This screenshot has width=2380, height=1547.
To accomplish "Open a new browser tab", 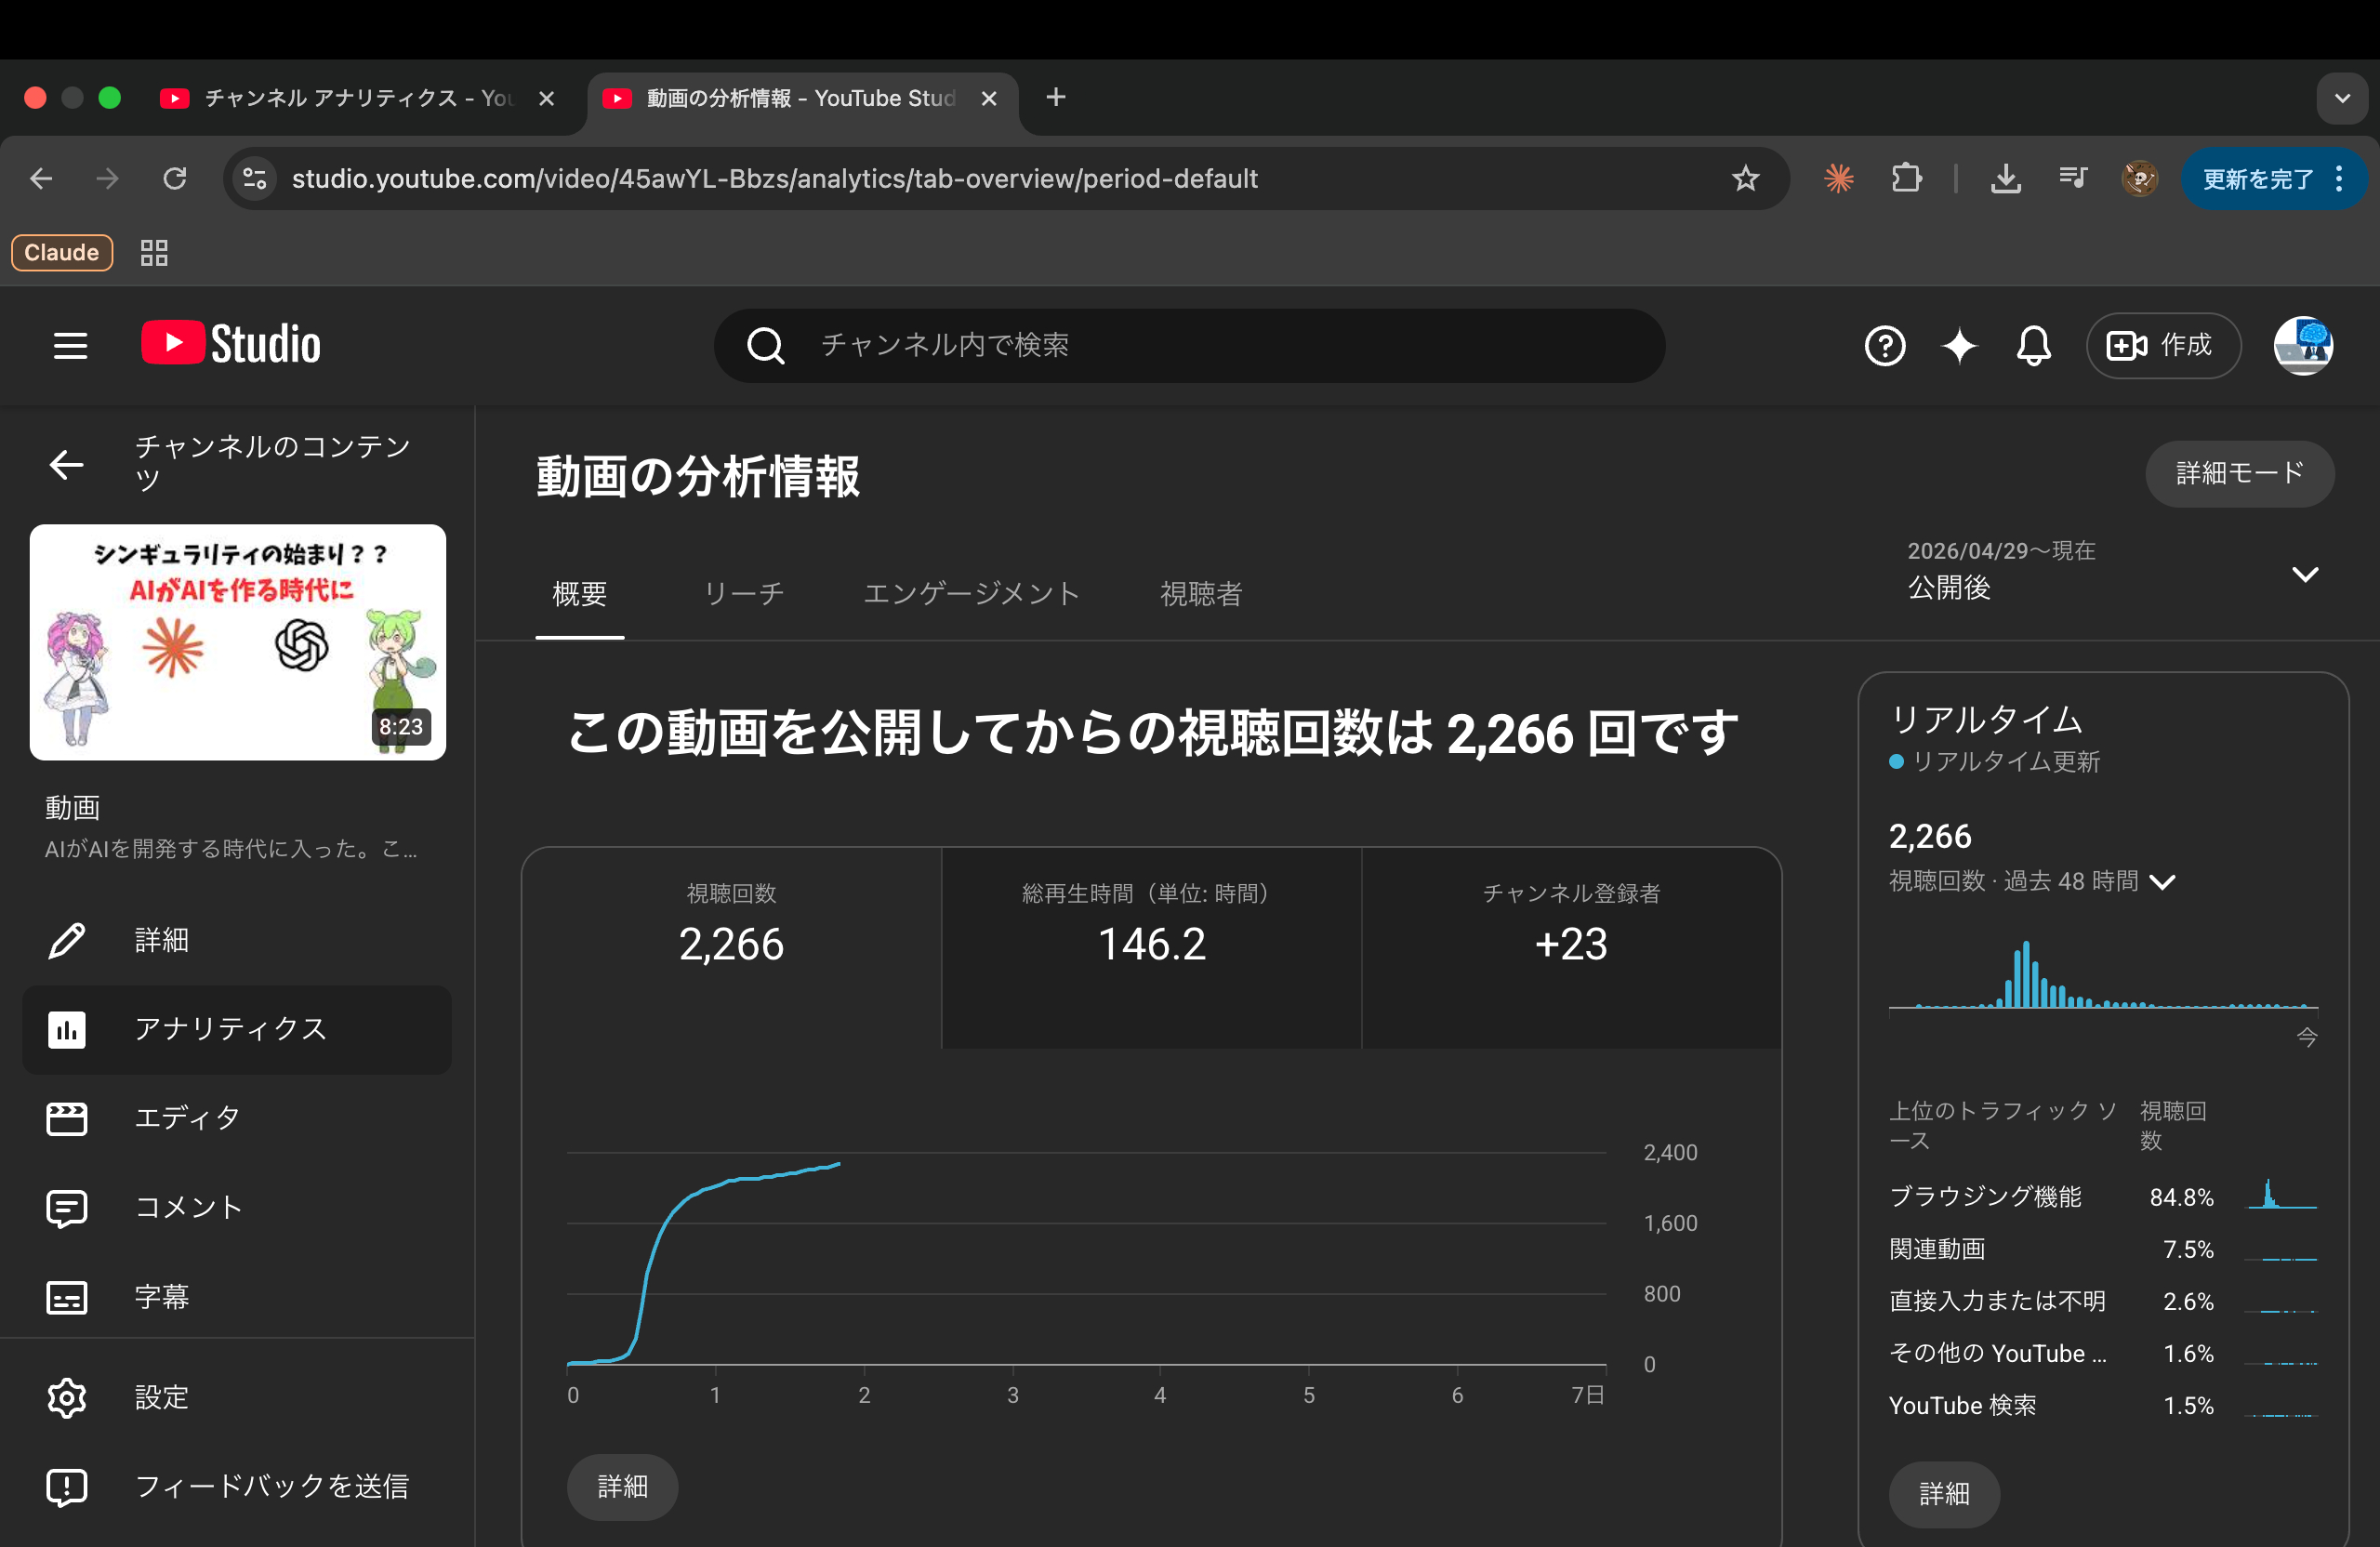I will tap(1056, 97).
